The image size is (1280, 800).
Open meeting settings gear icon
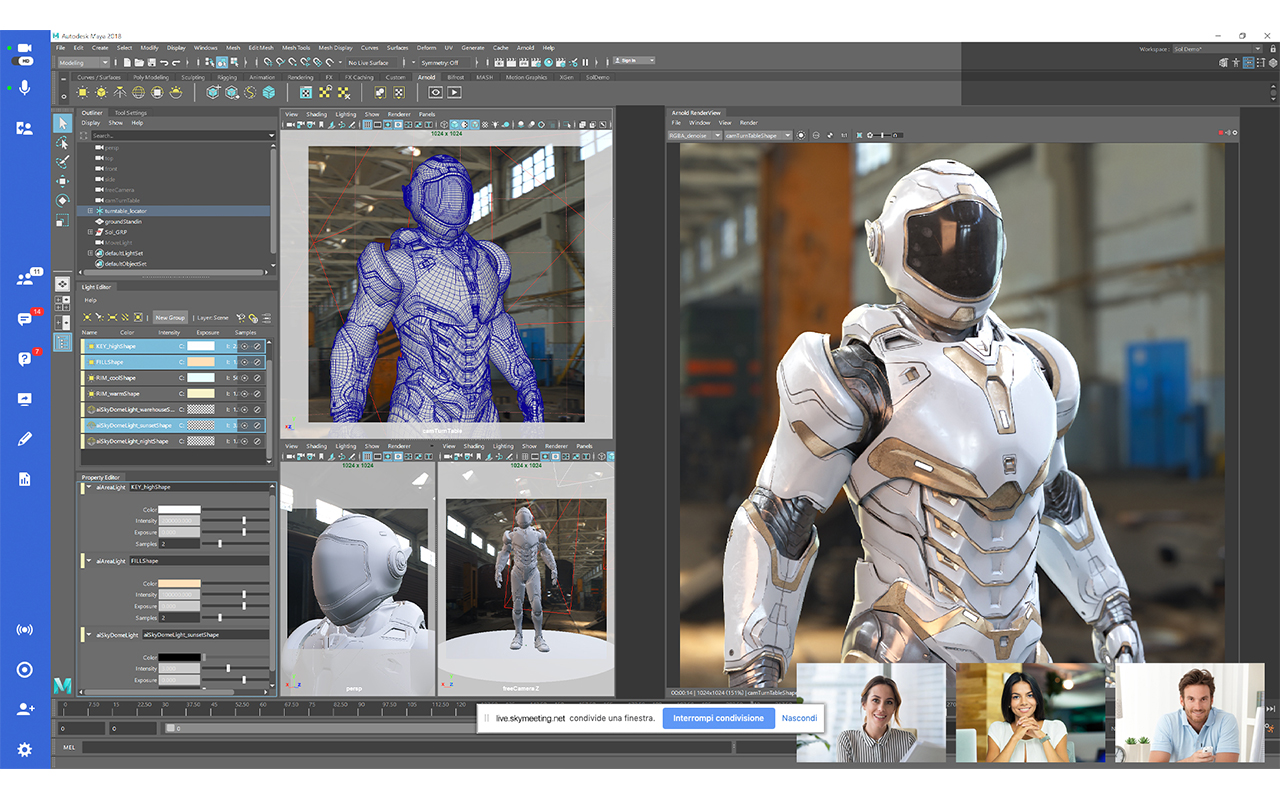click(x=25, y=749)
